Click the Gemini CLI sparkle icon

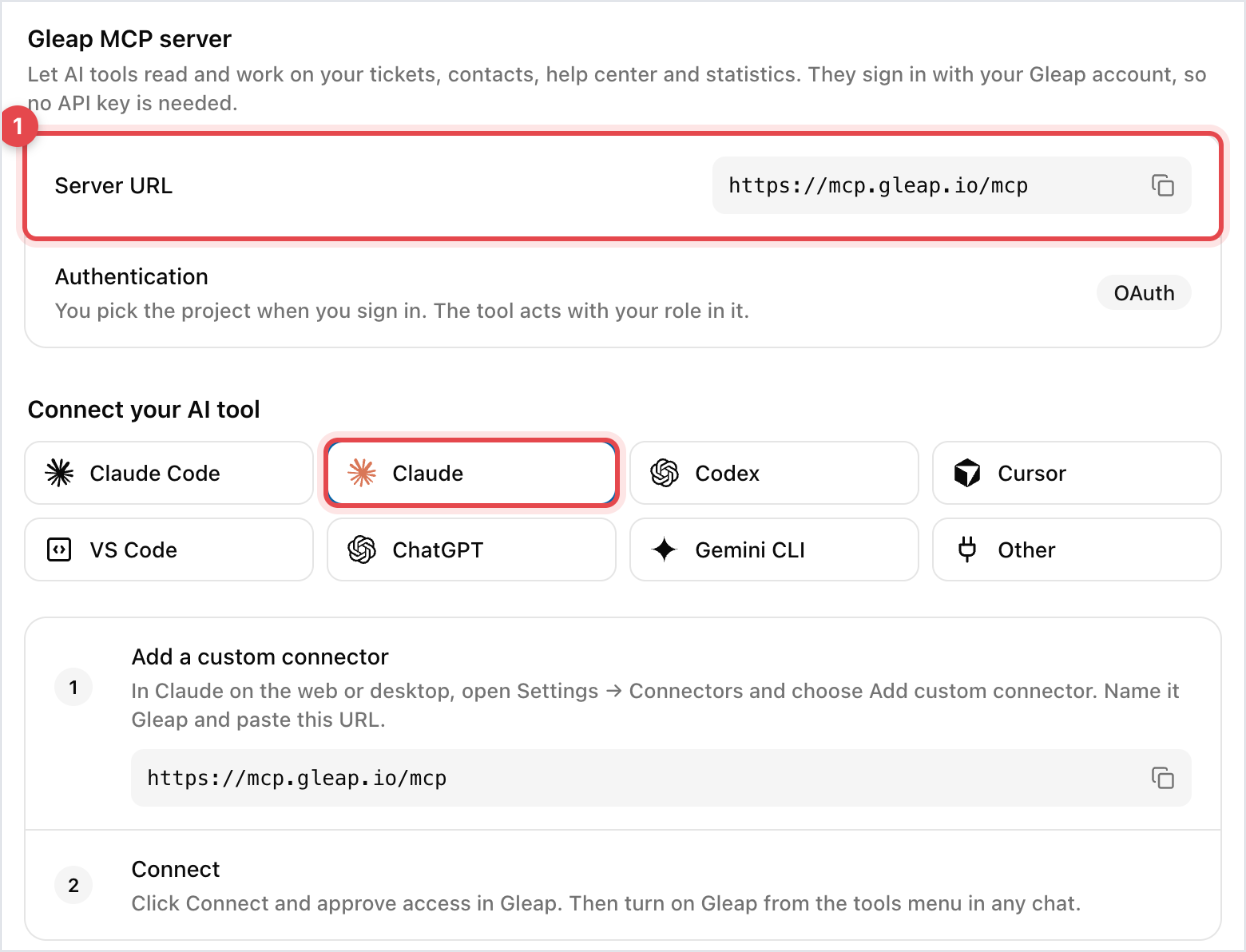(665, 549)
